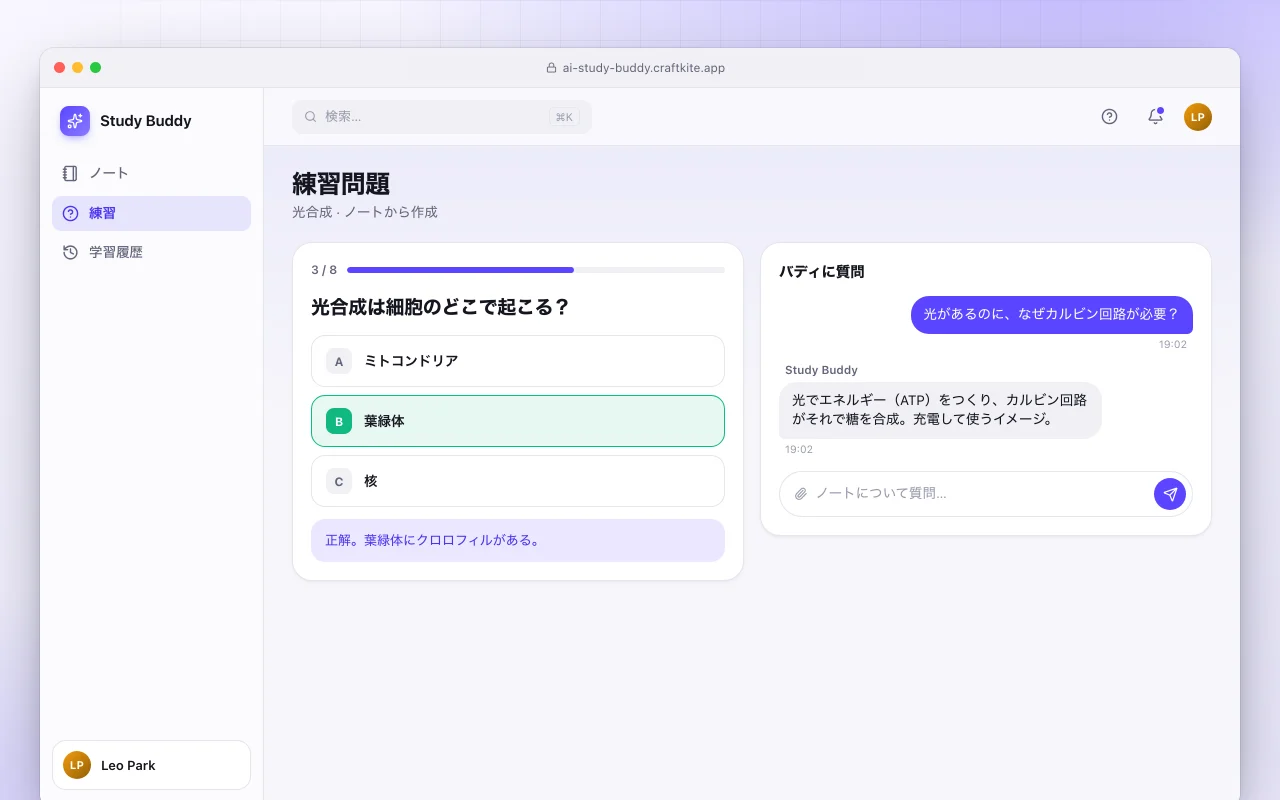This screenshot has width=1280, height=800.
Task: Click the address ai-study-buddy.craftkite.app
Action: tap(643, 68)
